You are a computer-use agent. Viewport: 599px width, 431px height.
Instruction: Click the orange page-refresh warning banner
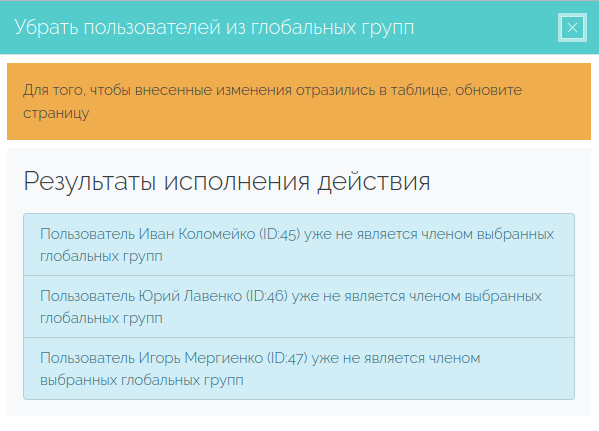click(299, 101)
